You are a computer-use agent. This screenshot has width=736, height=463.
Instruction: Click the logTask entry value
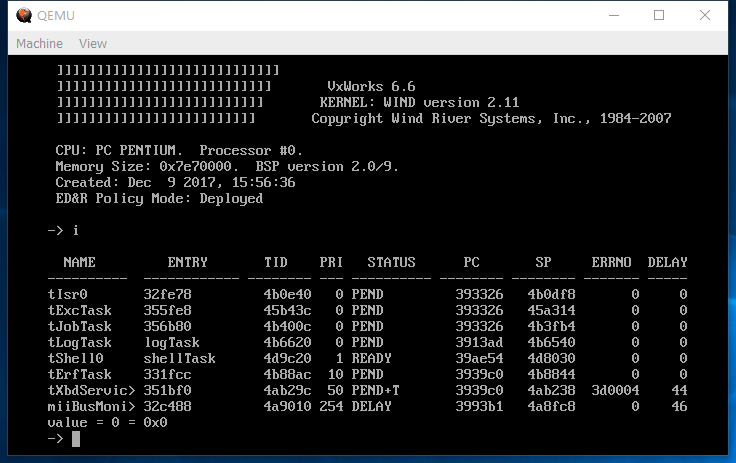pyautogui.click(x=171, y=343)
